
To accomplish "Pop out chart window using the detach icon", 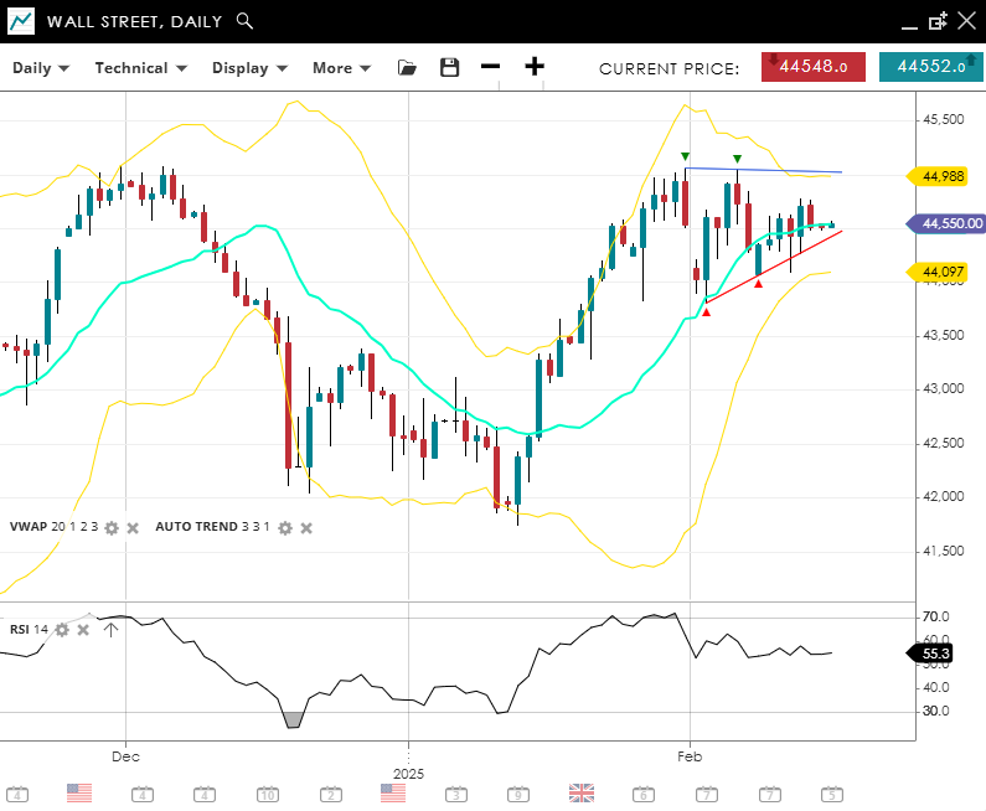I will click(x=937, y=21).
